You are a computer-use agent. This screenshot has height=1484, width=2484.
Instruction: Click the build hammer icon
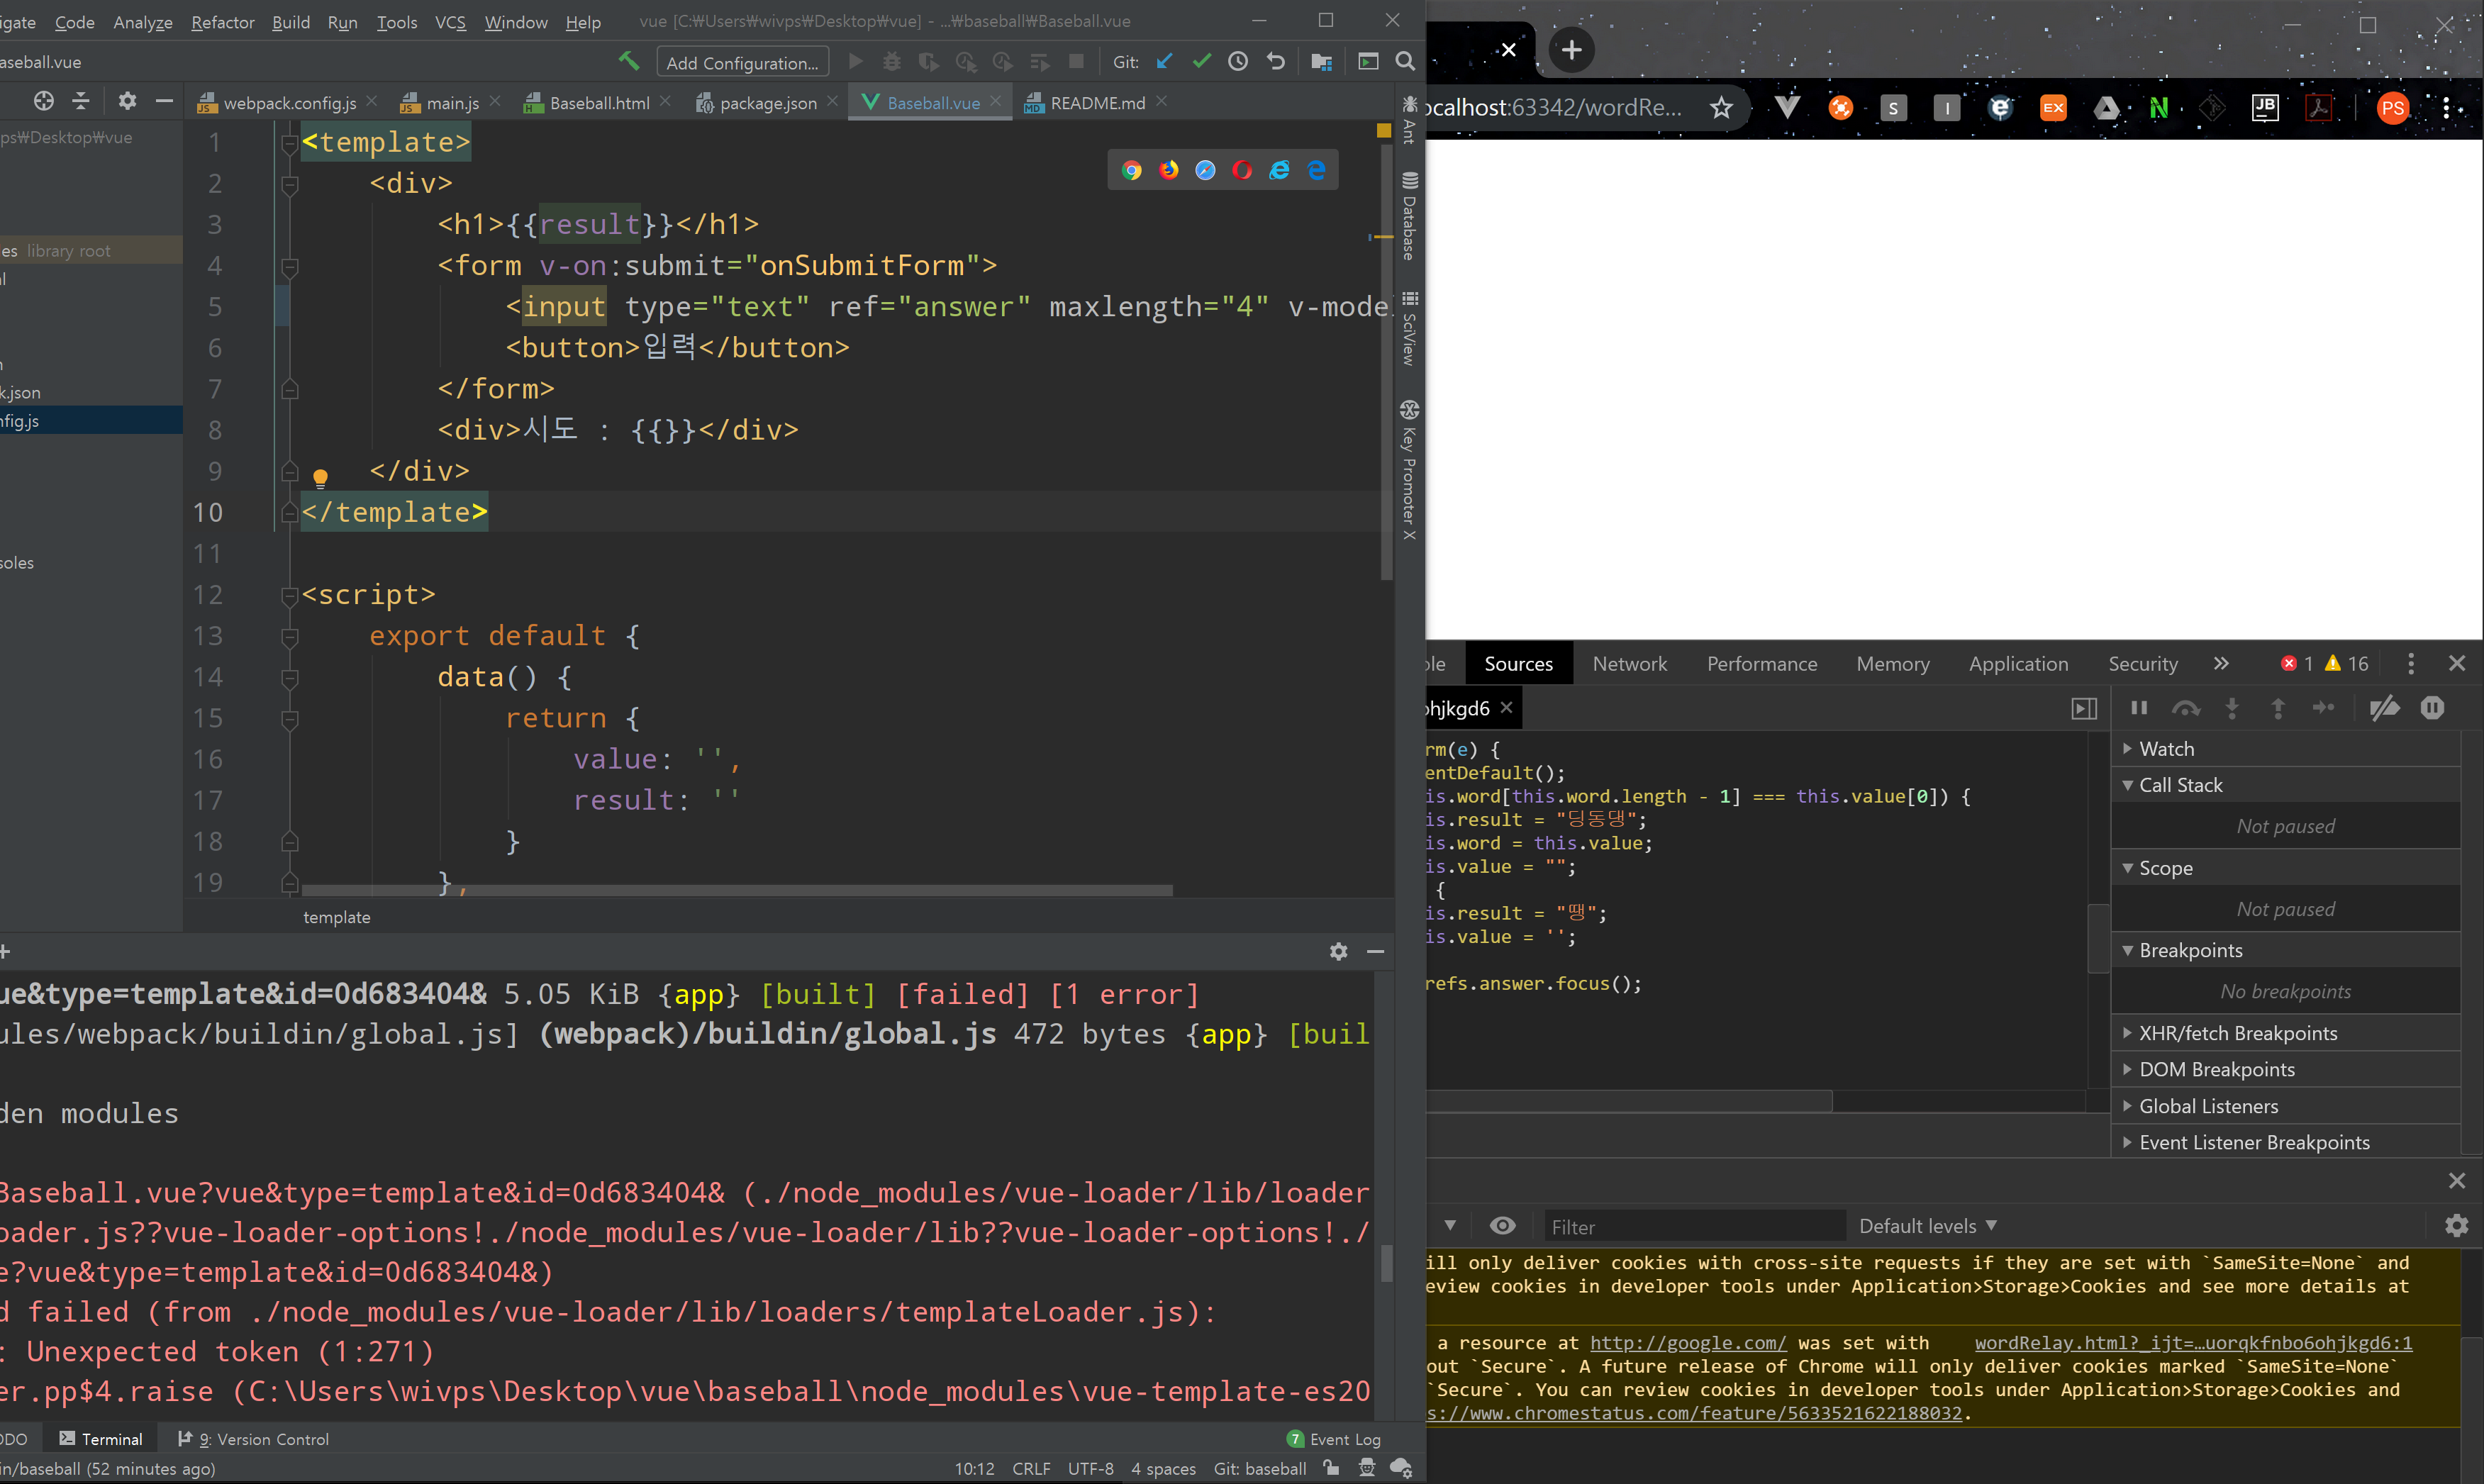[x=629, y=62]
